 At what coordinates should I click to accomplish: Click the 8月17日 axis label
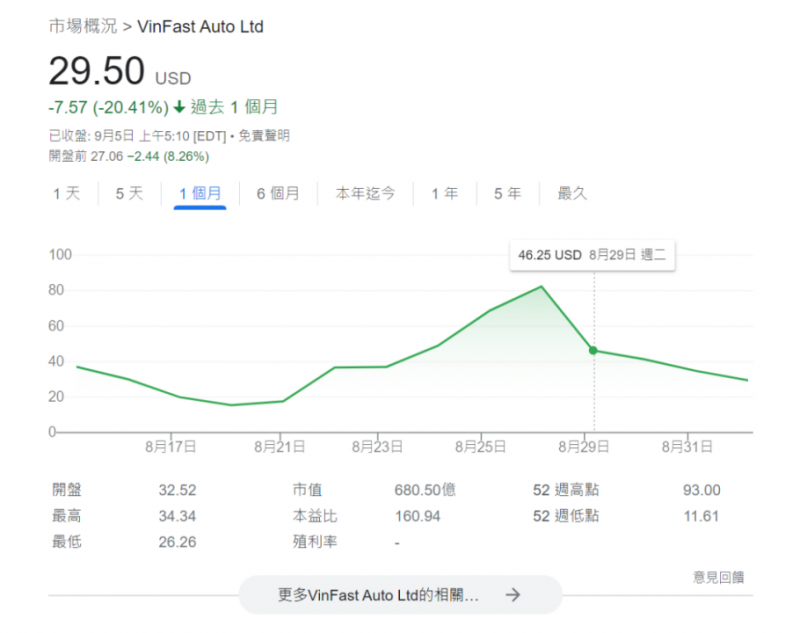(170, 447)
